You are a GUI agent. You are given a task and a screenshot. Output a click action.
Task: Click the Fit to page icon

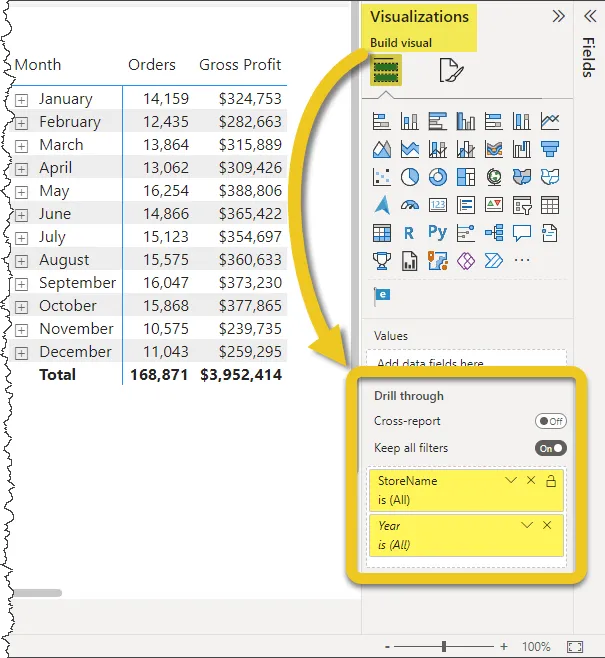[x=575, y=647]
